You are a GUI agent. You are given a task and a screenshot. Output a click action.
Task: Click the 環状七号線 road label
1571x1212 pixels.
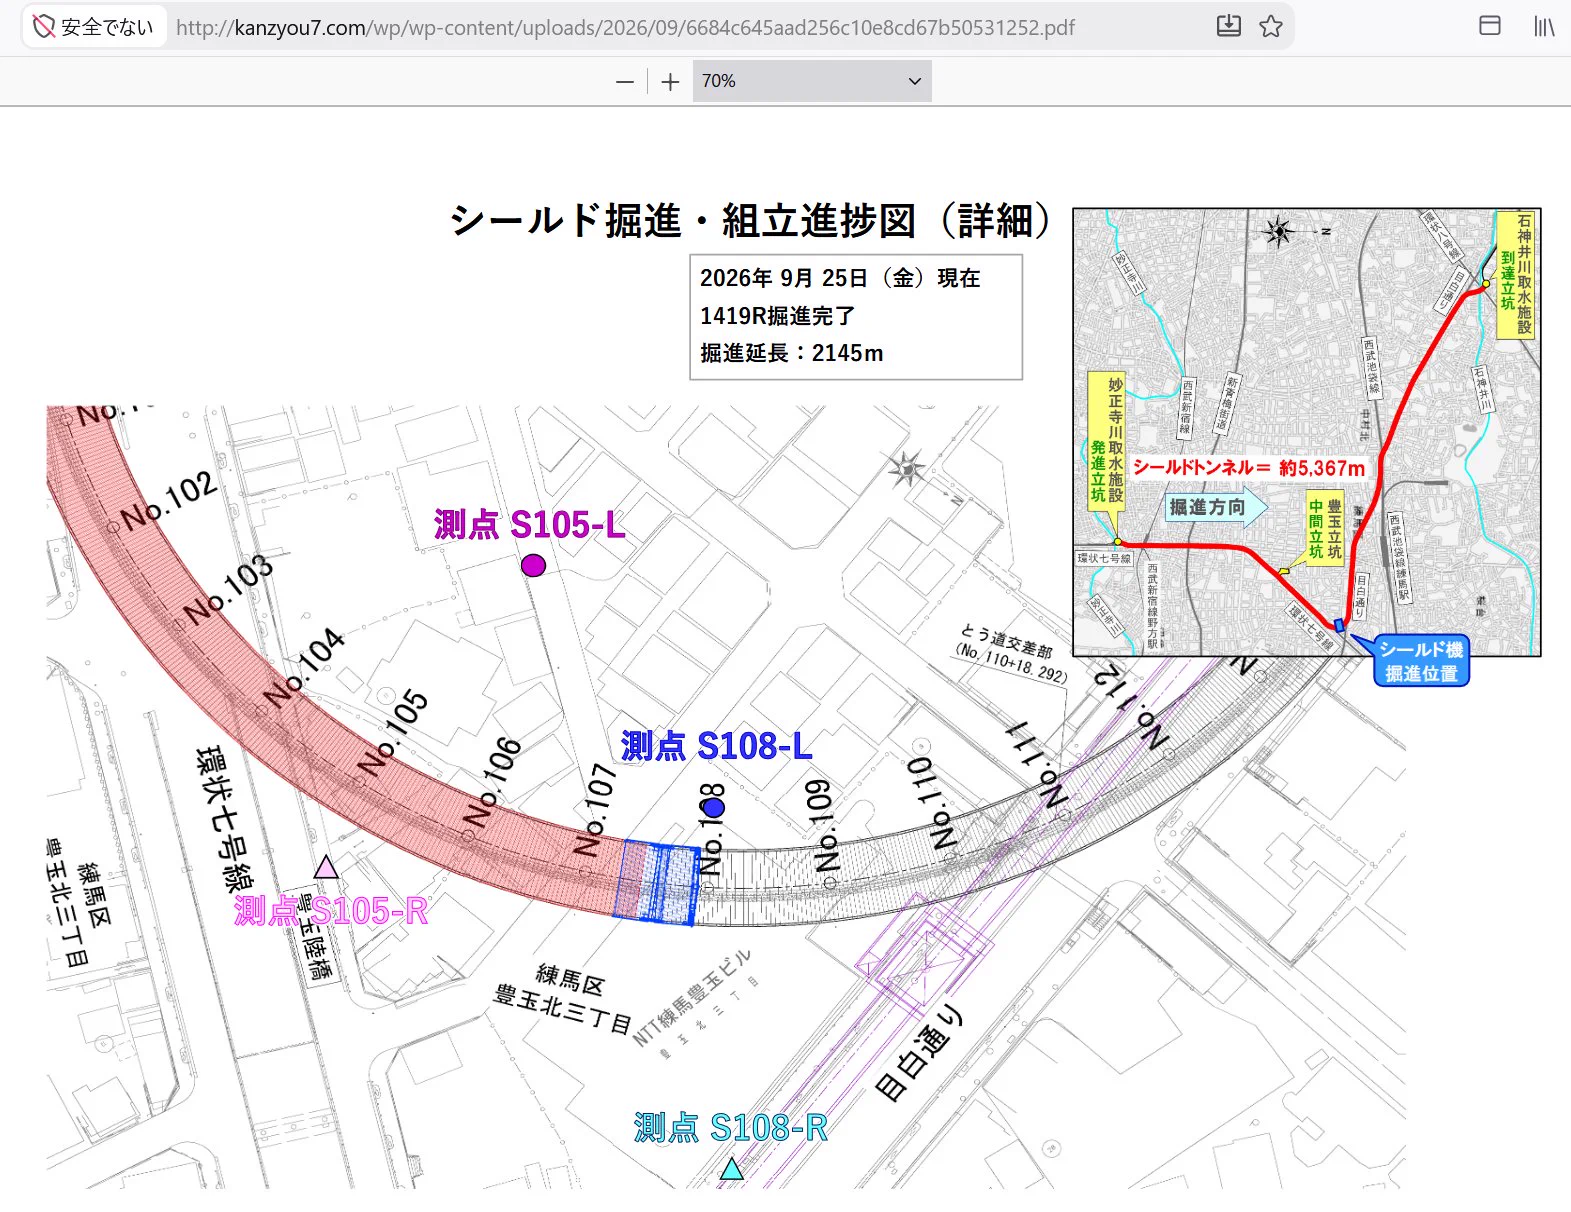pos(223,818)
